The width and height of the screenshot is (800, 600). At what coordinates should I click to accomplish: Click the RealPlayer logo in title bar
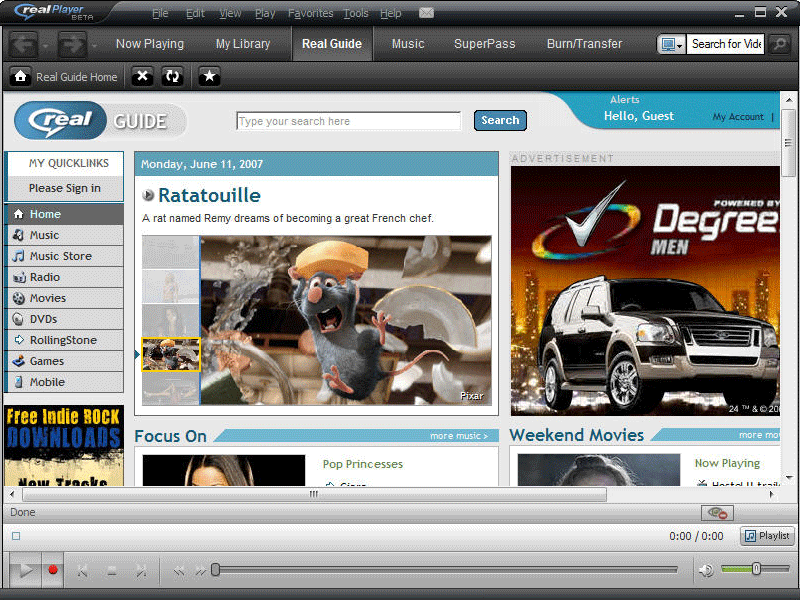coord(54,12)
